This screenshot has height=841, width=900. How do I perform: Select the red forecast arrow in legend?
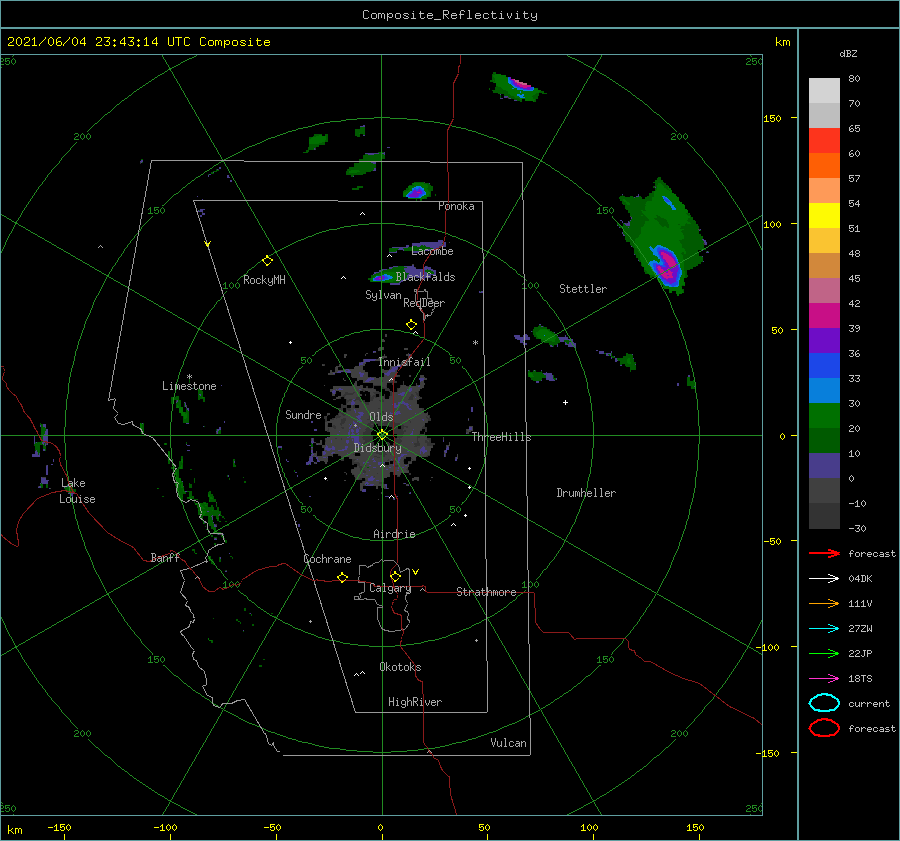pyautogui.click(x=824, y=553)
